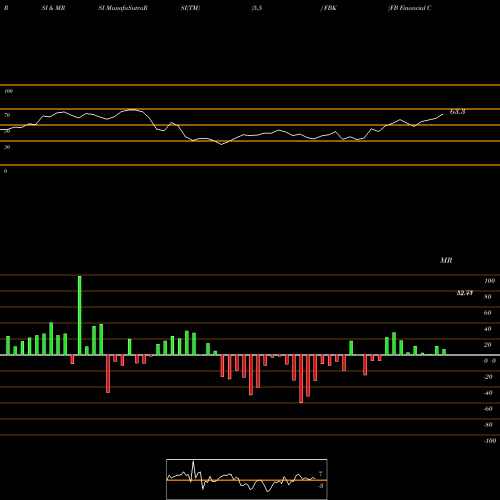Select the 'SI(TM)' header text
500x500 pixels.
[x=190, y=8]
